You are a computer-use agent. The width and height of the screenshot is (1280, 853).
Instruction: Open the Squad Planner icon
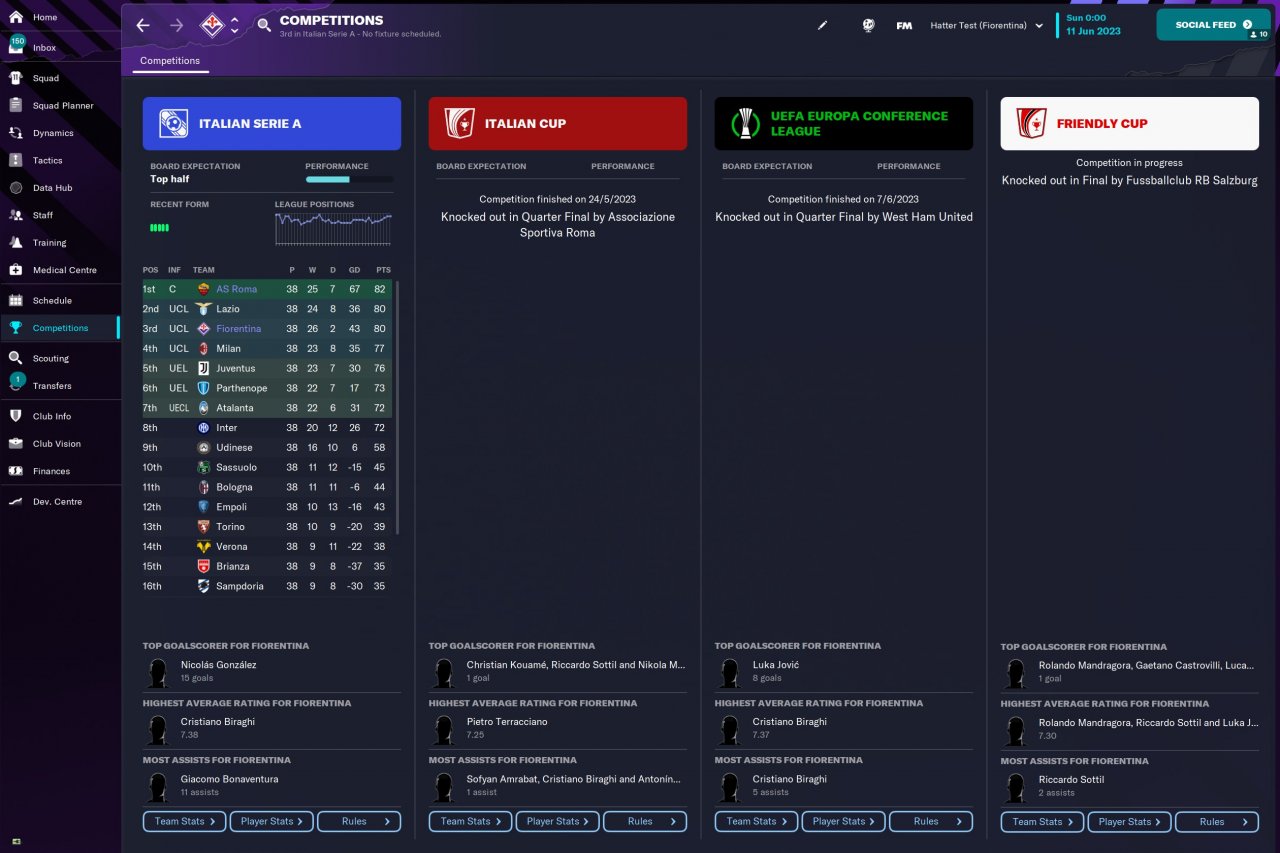point(16,105)
